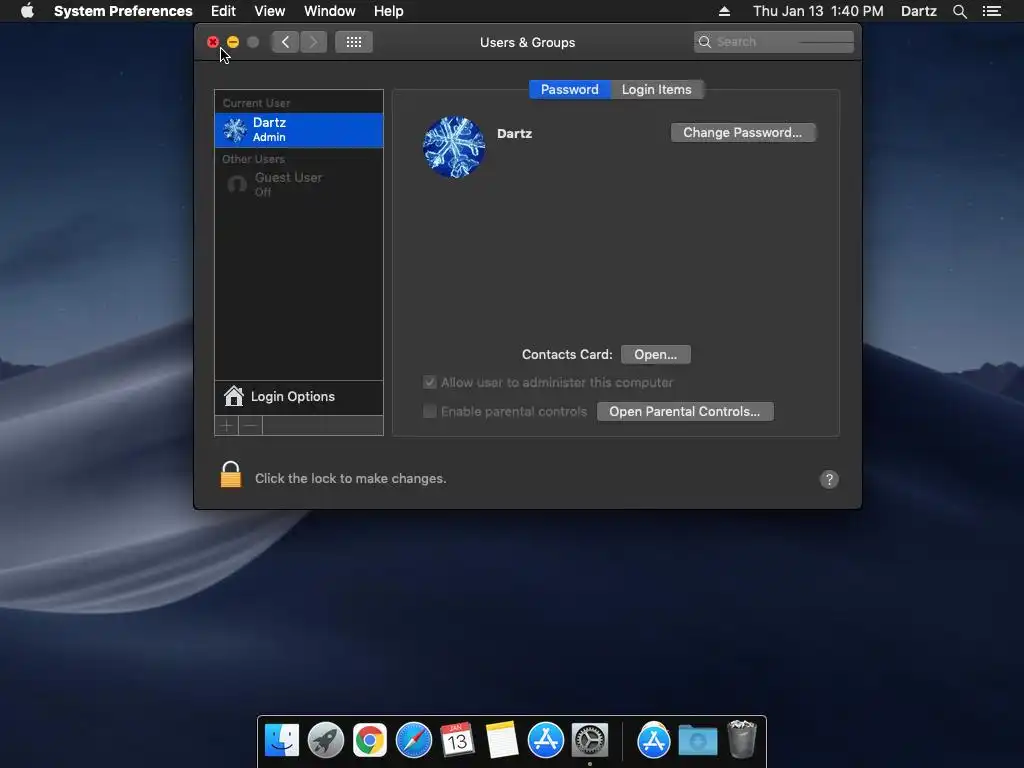
Task: Open Spotlight search magnifier in menu bar
Action: pyautogui.click(x=959, y=11)
